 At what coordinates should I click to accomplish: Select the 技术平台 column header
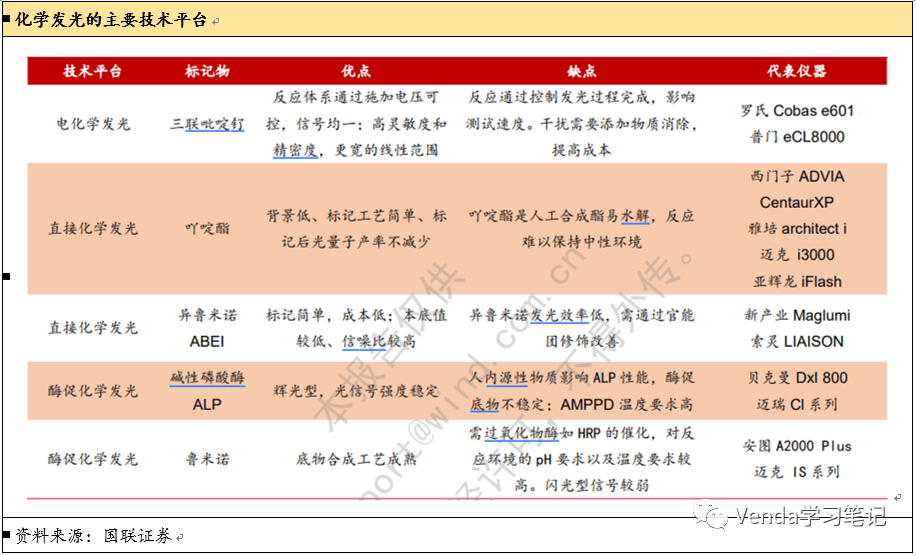[93, 71]
